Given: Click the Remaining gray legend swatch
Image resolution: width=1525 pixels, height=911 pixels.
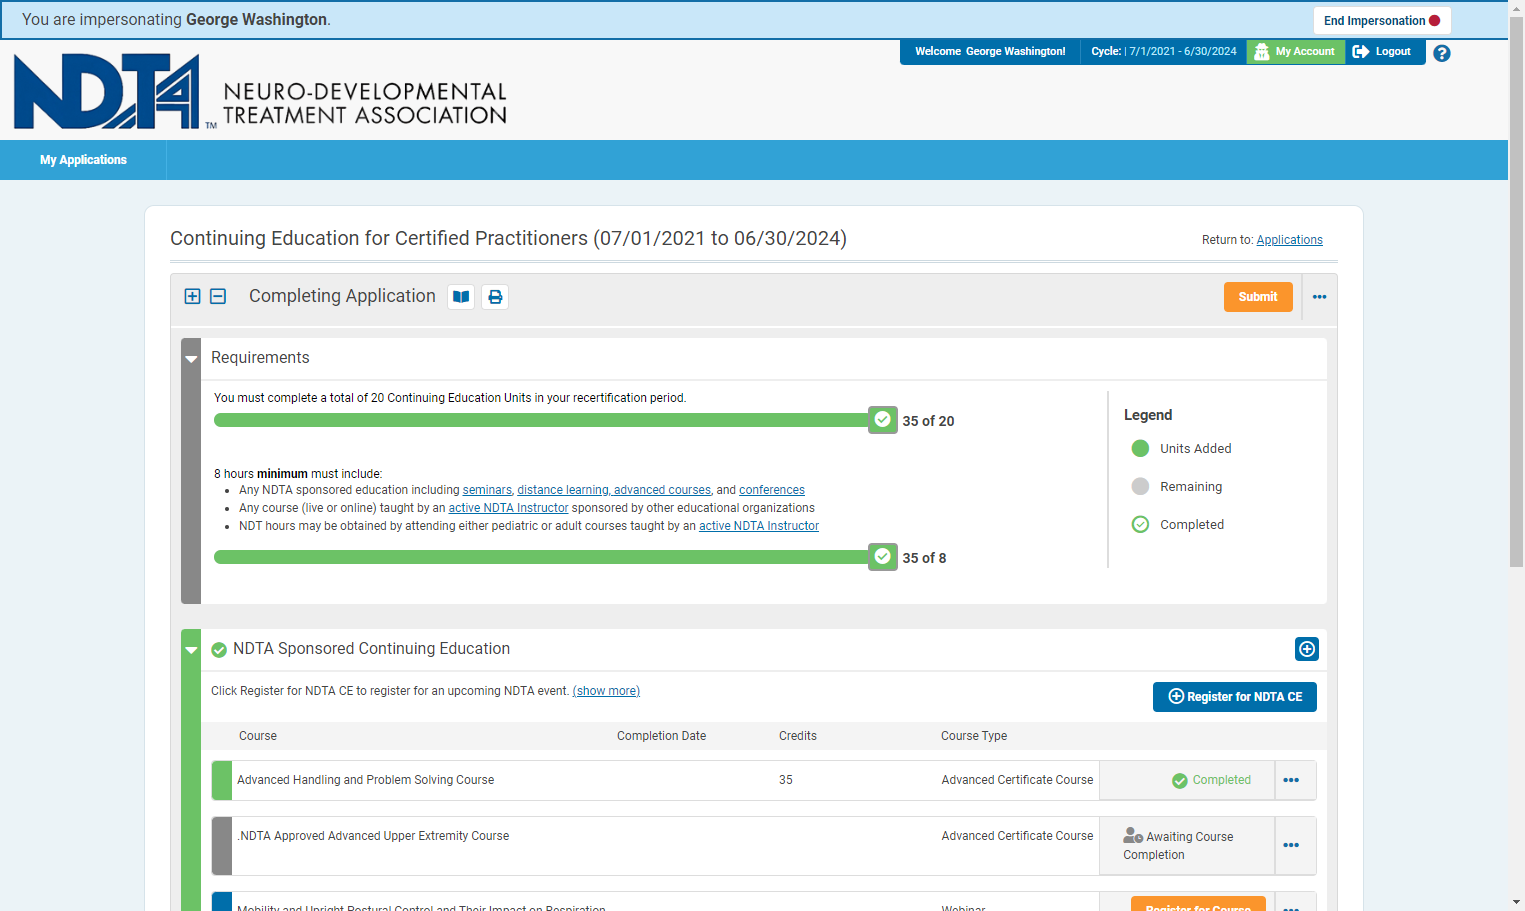Looking at the screenshot, I should [1140, 486].
